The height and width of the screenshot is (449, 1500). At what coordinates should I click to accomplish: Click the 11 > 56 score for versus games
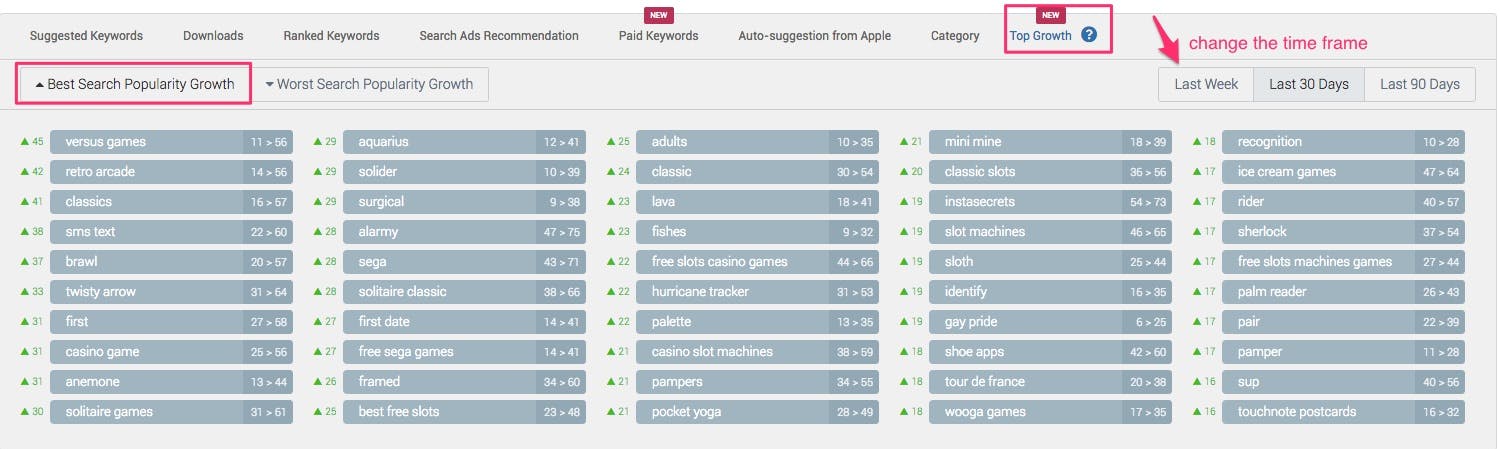tap(268, 142)
